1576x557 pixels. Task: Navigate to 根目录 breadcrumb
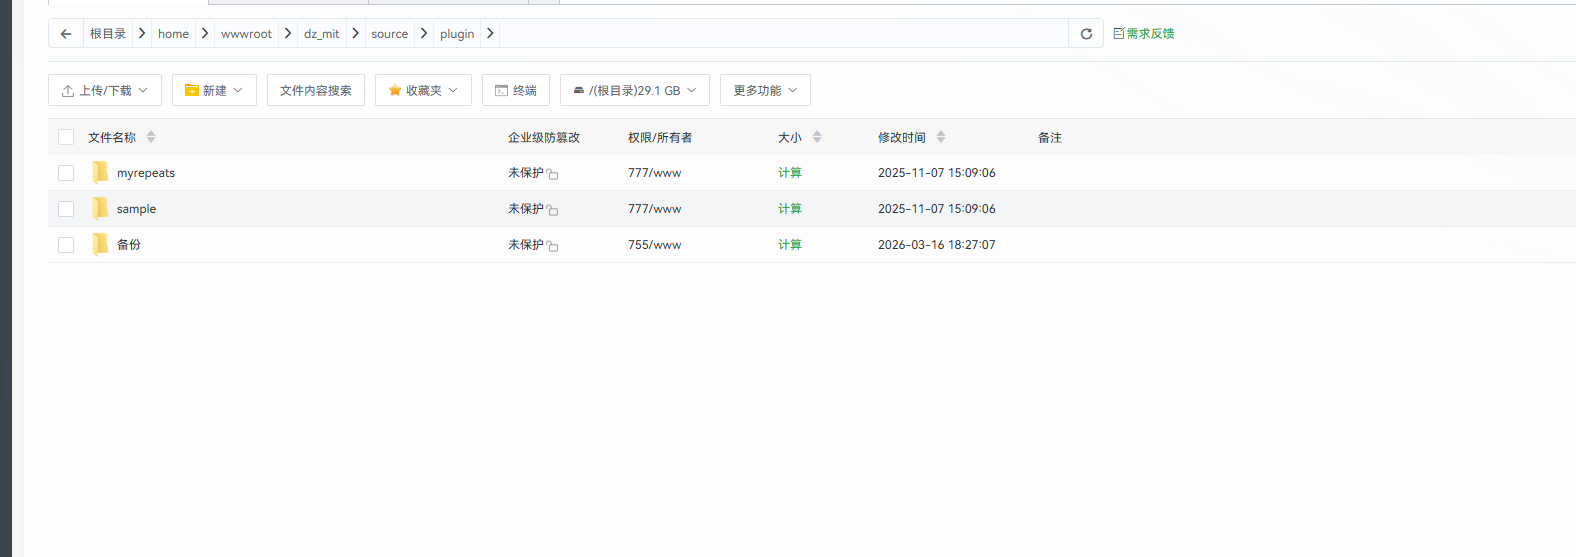[x=108, y=34]
